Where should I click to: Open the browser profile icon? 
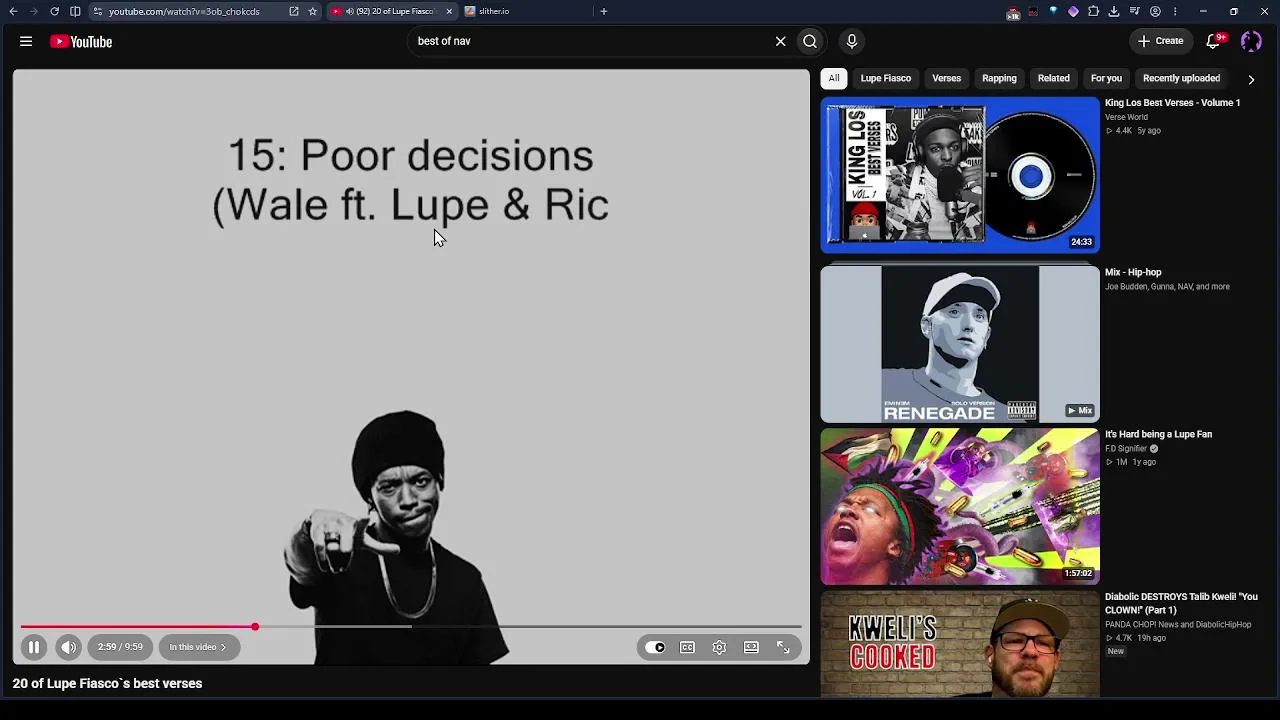[1155, 11]
